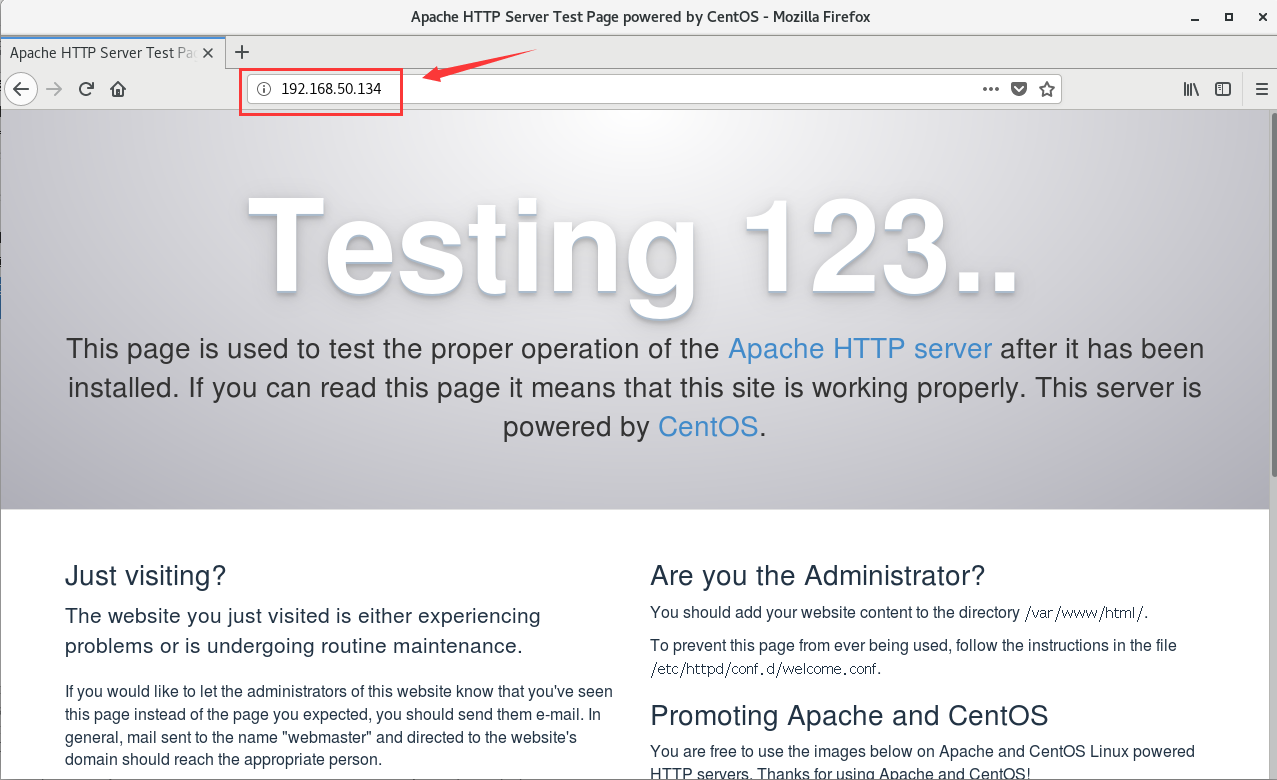Follow the Apache HTTP server link
The height and width of the screenshot is (780, 1277).
pos(860,349)
